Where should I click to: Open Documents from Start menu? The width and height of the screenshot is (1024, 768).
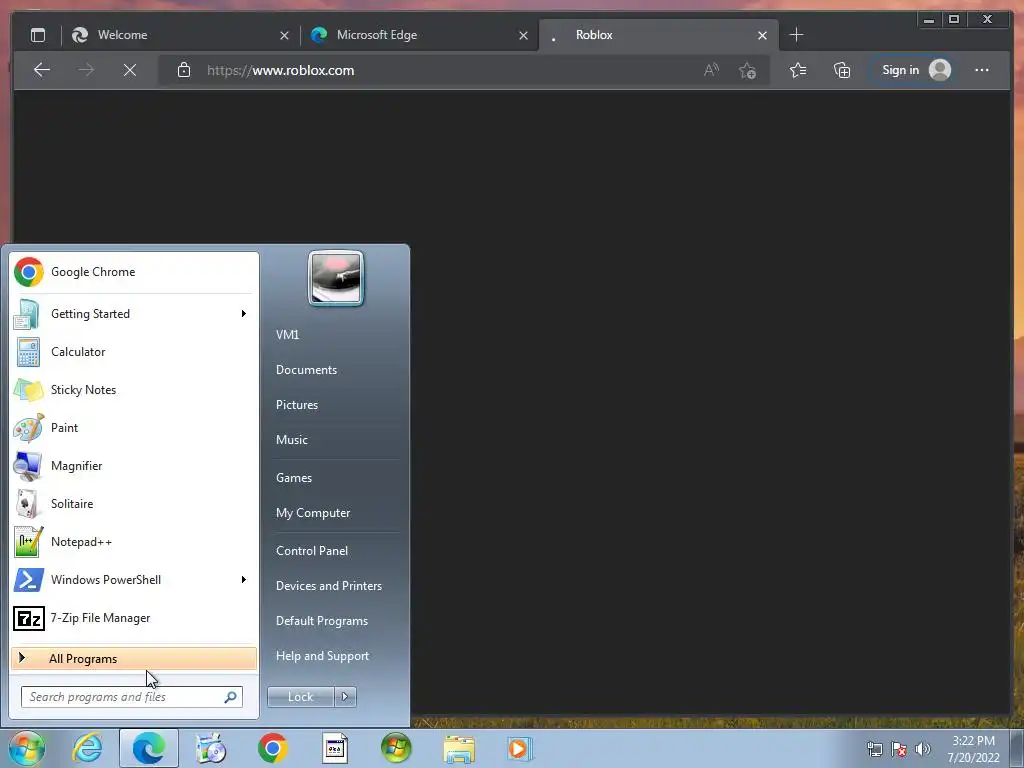[x=306, y=370]
